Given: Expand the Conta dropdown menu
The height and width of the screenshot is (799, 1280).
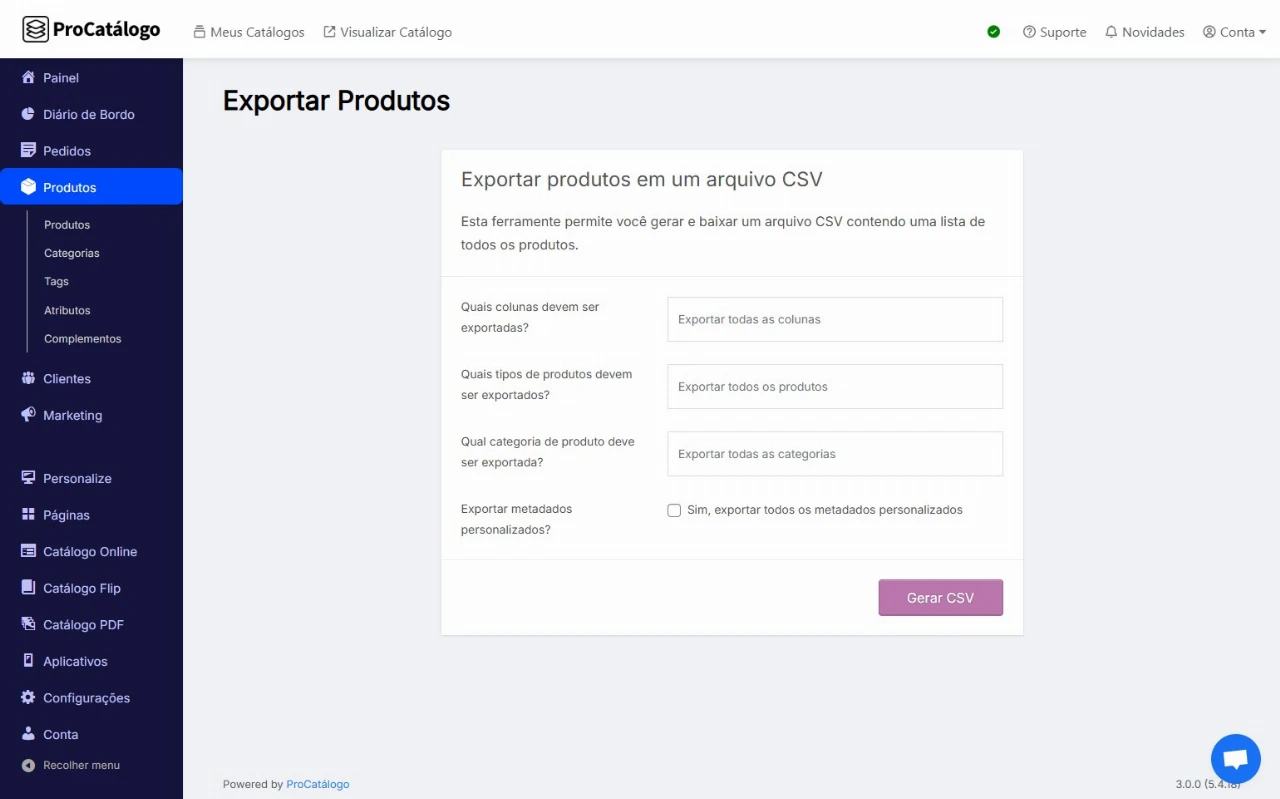Looking at the screenshot, I should [x=1234, y=31].
